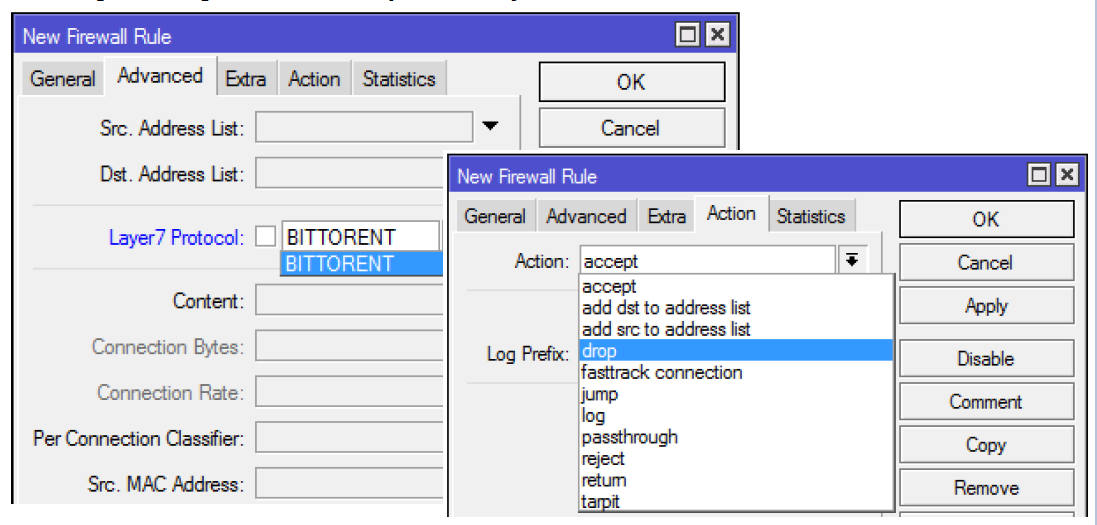This screenshot has width=1097, height=525.
Task: Click the Remove button
Action: point(985,488)
